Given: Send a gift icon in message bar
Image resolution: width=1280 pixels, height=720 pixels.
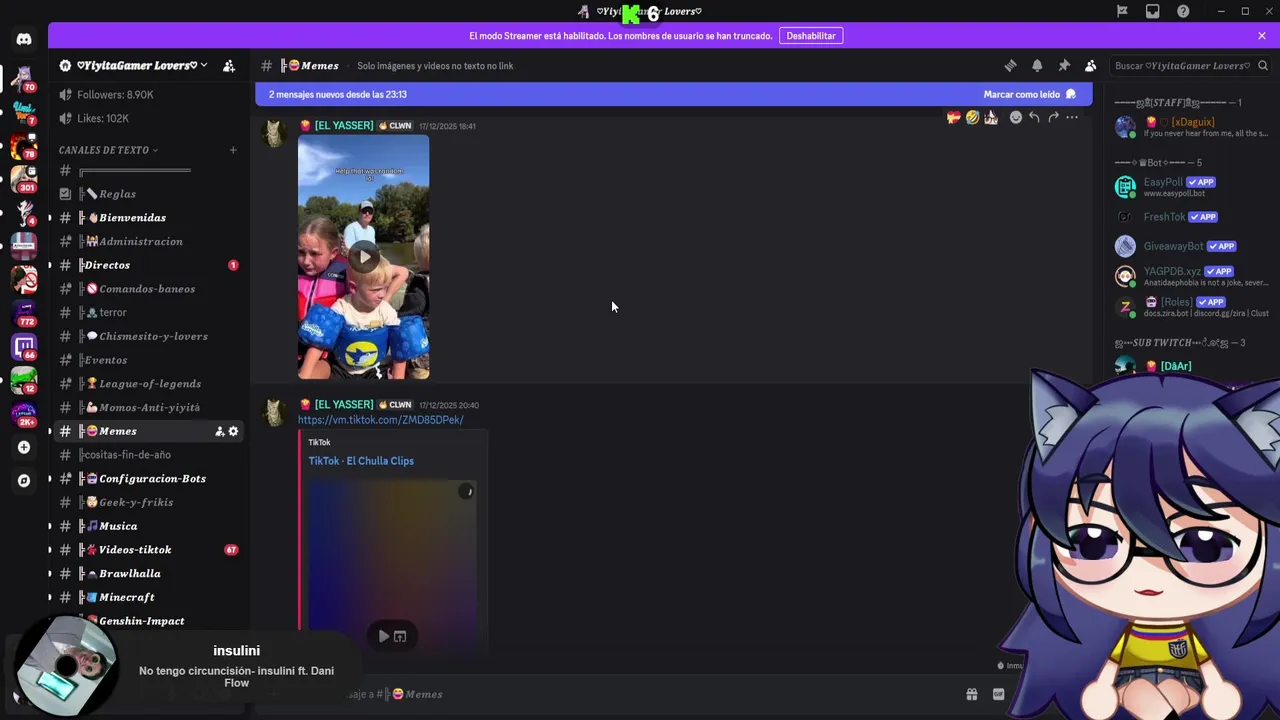Looking at the screenshot, I should [x=971, y=694].
